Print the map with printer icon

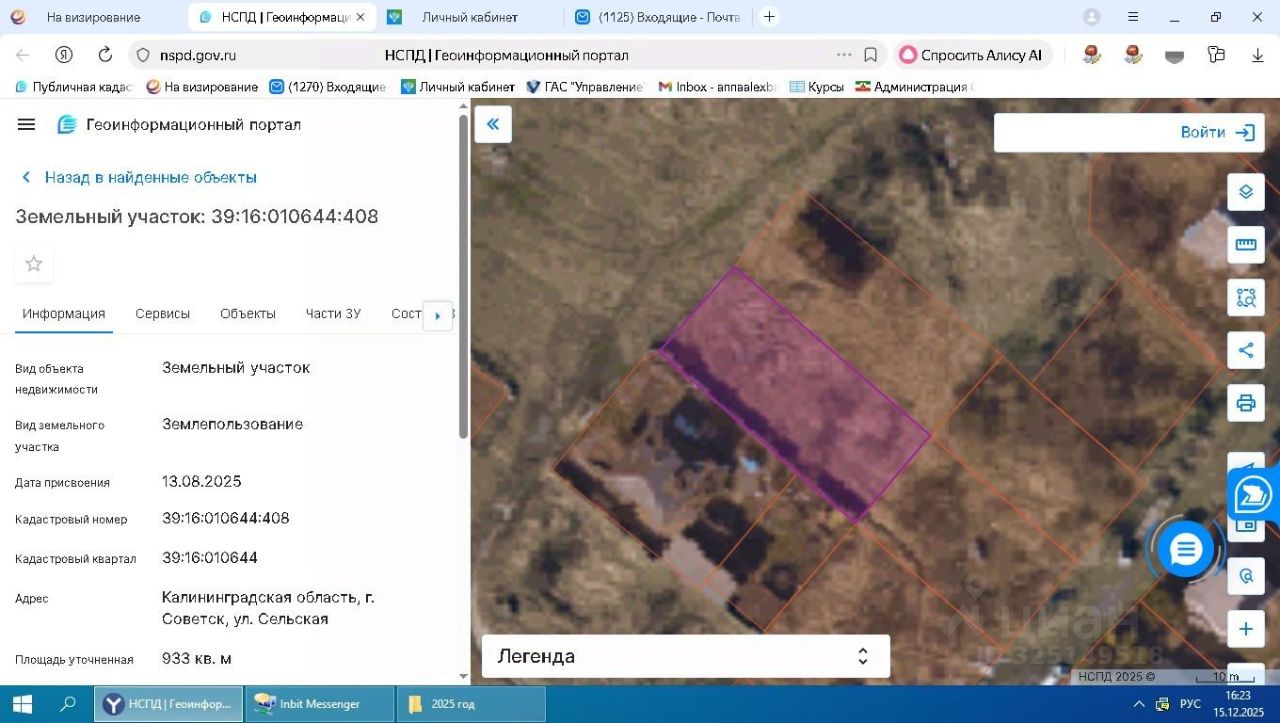[x=1246, y=403]
